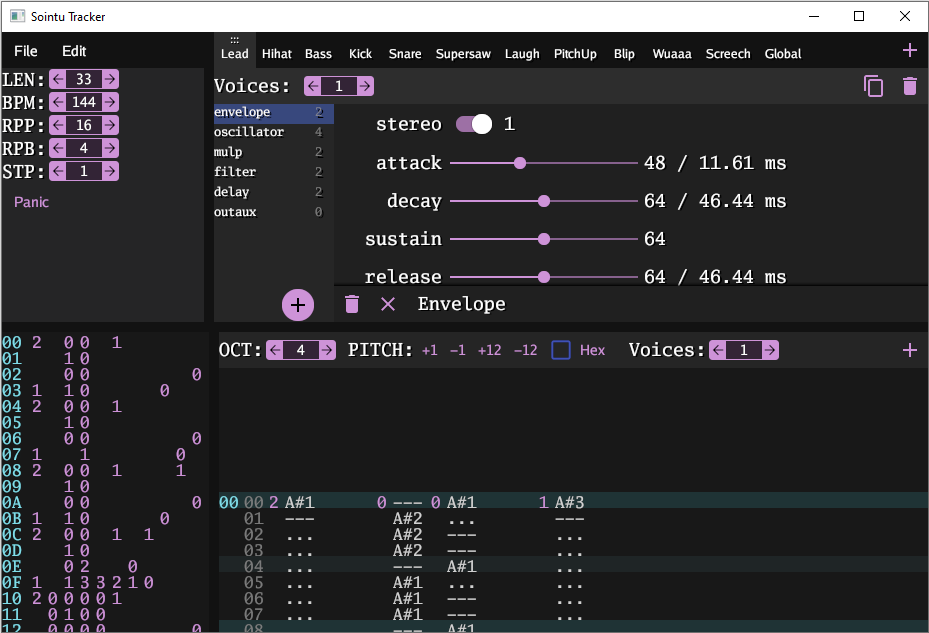Switch to the Supersaw instrument tab
The image size is (929, 633).
tap(463, 54)
